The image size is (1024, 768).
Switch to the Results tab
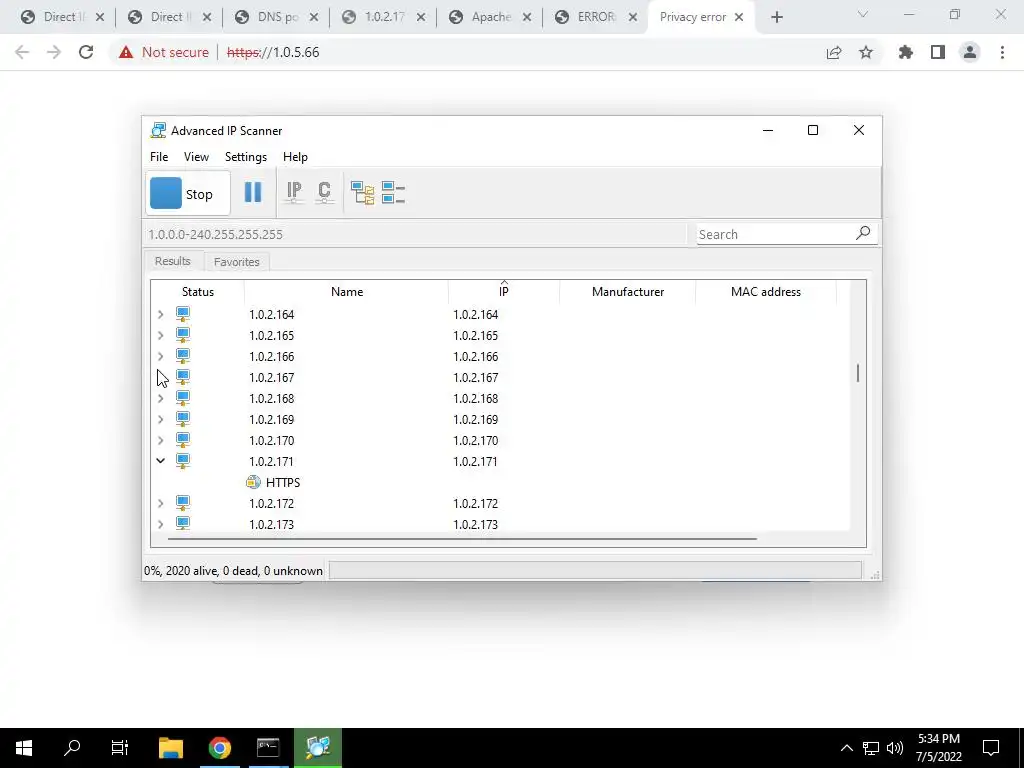pos(172,261)
